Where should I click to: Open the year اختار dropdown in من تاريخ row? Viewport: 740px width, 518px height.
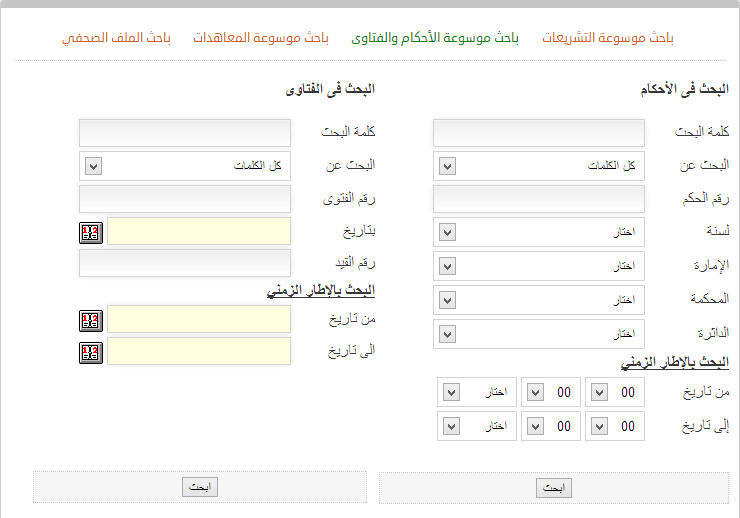pos(477,392)
